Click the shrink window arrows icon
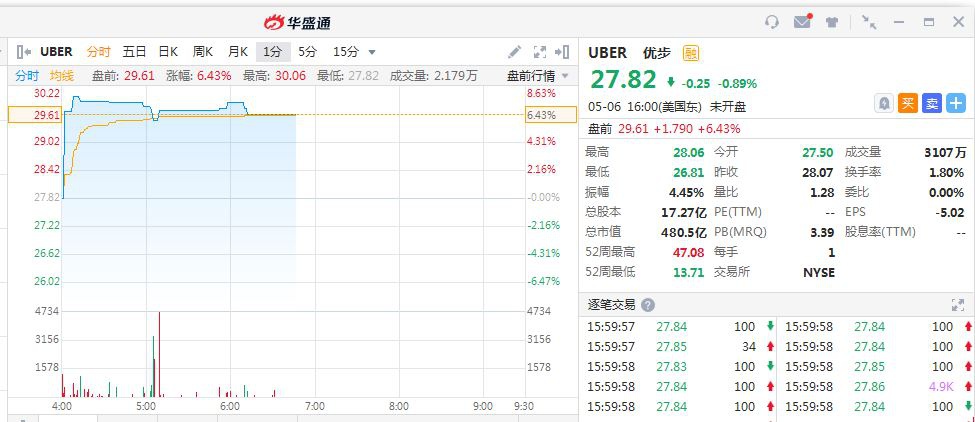The width and height of the screenshot is (975, 422). [868, 22]
